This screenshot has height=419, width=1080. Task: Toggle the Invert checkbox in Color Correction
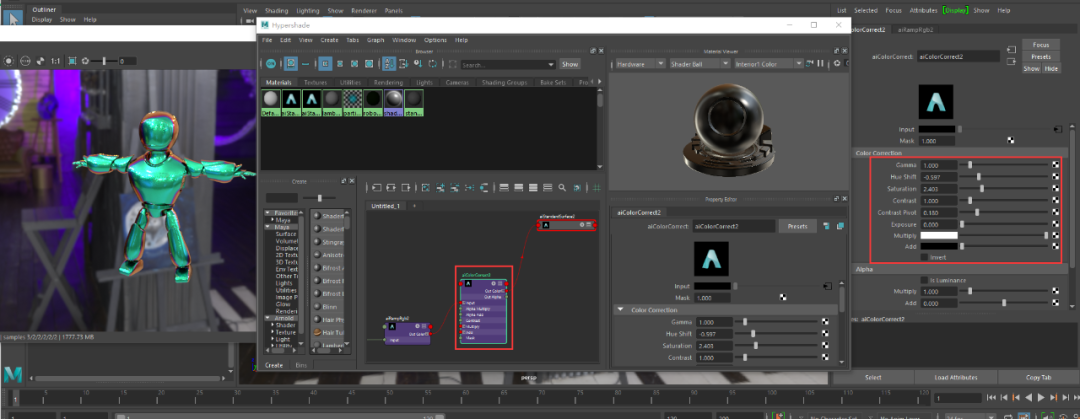tap(924, 257)
